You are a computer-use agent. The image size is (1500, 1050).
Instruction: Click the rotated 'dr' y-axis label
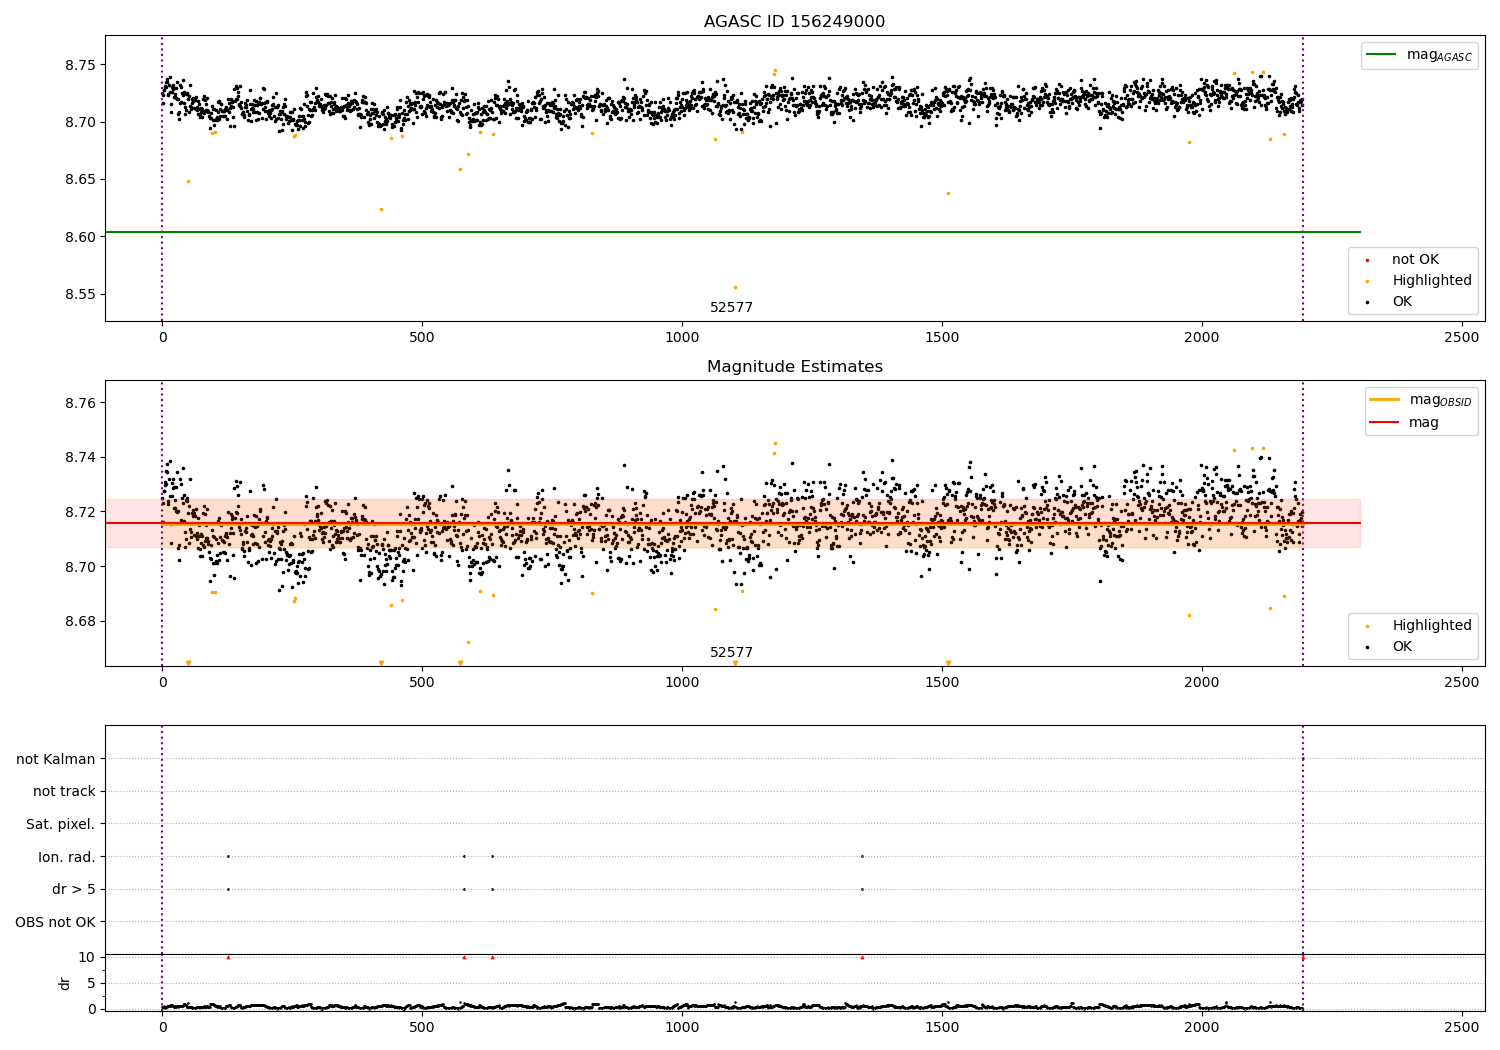tap(65, 983)
